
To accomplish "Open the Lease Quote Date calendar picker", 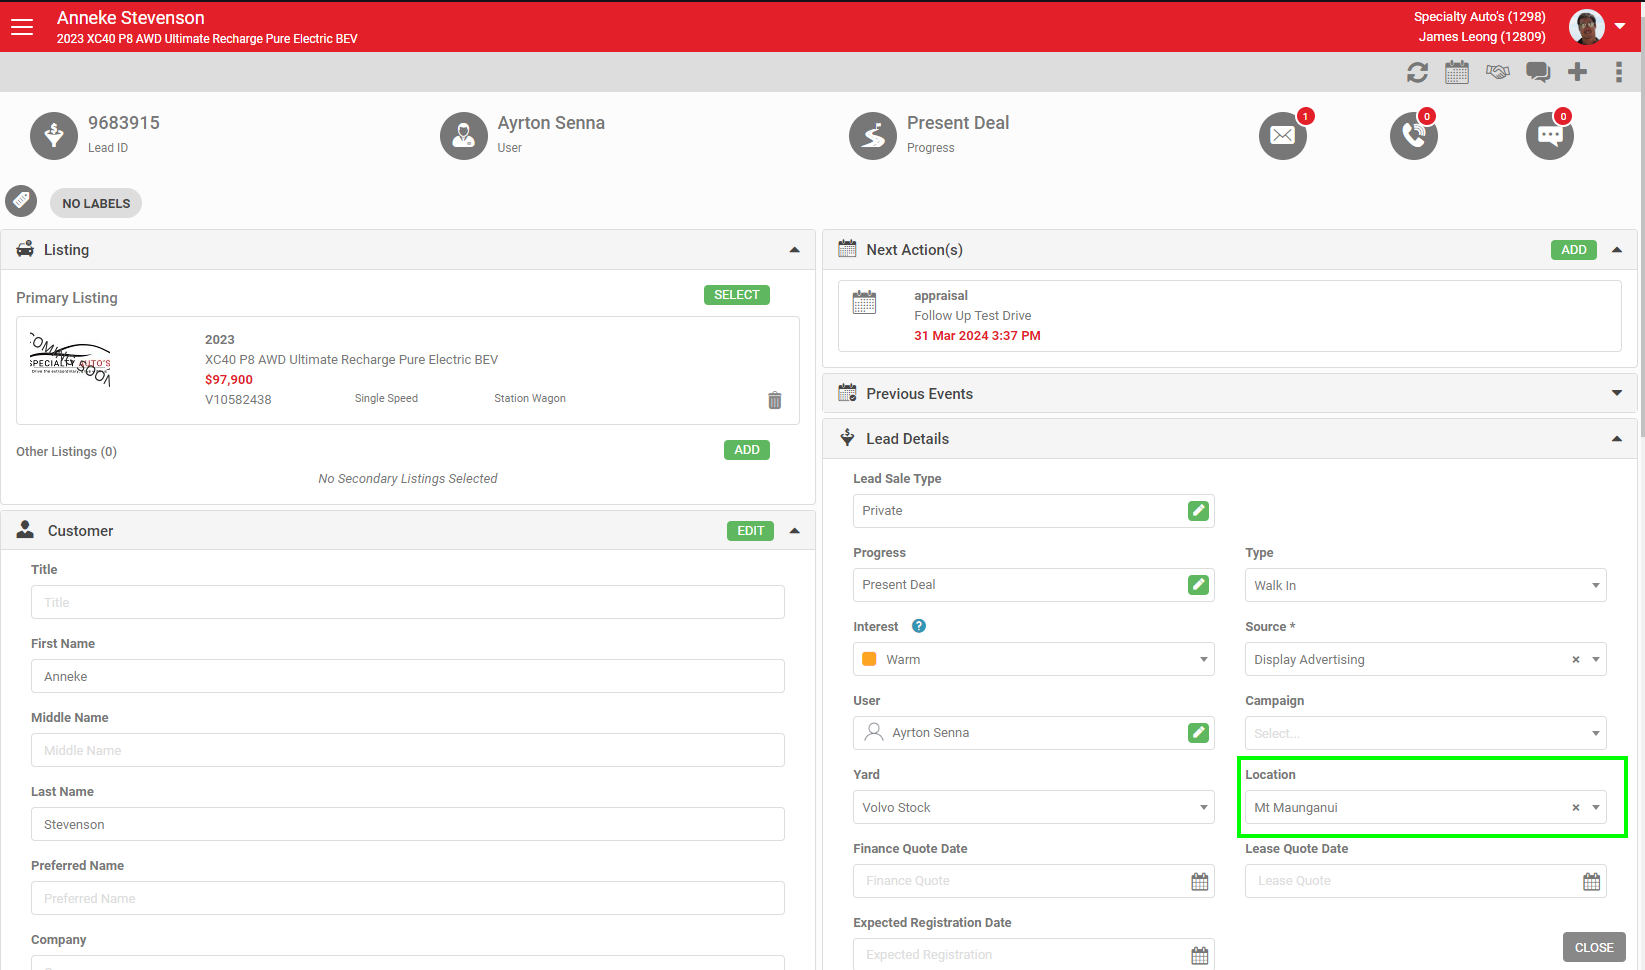I will tap(1592, 882).
